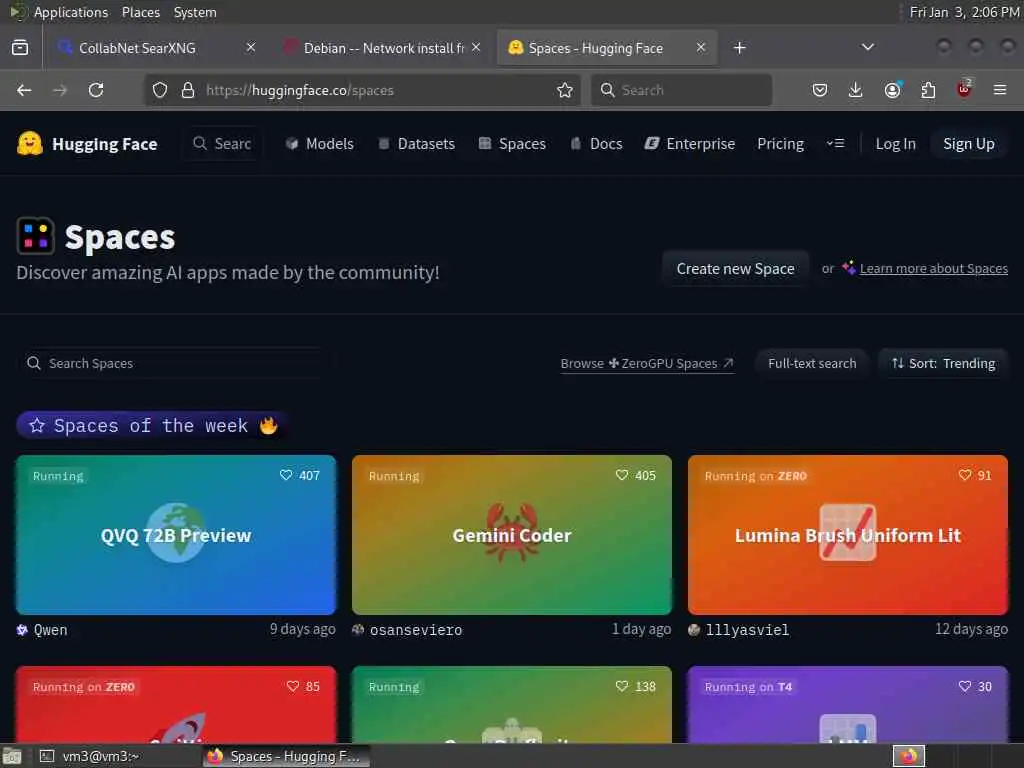
Task: Click the lllyasviel author name
Action: (747, 630)
